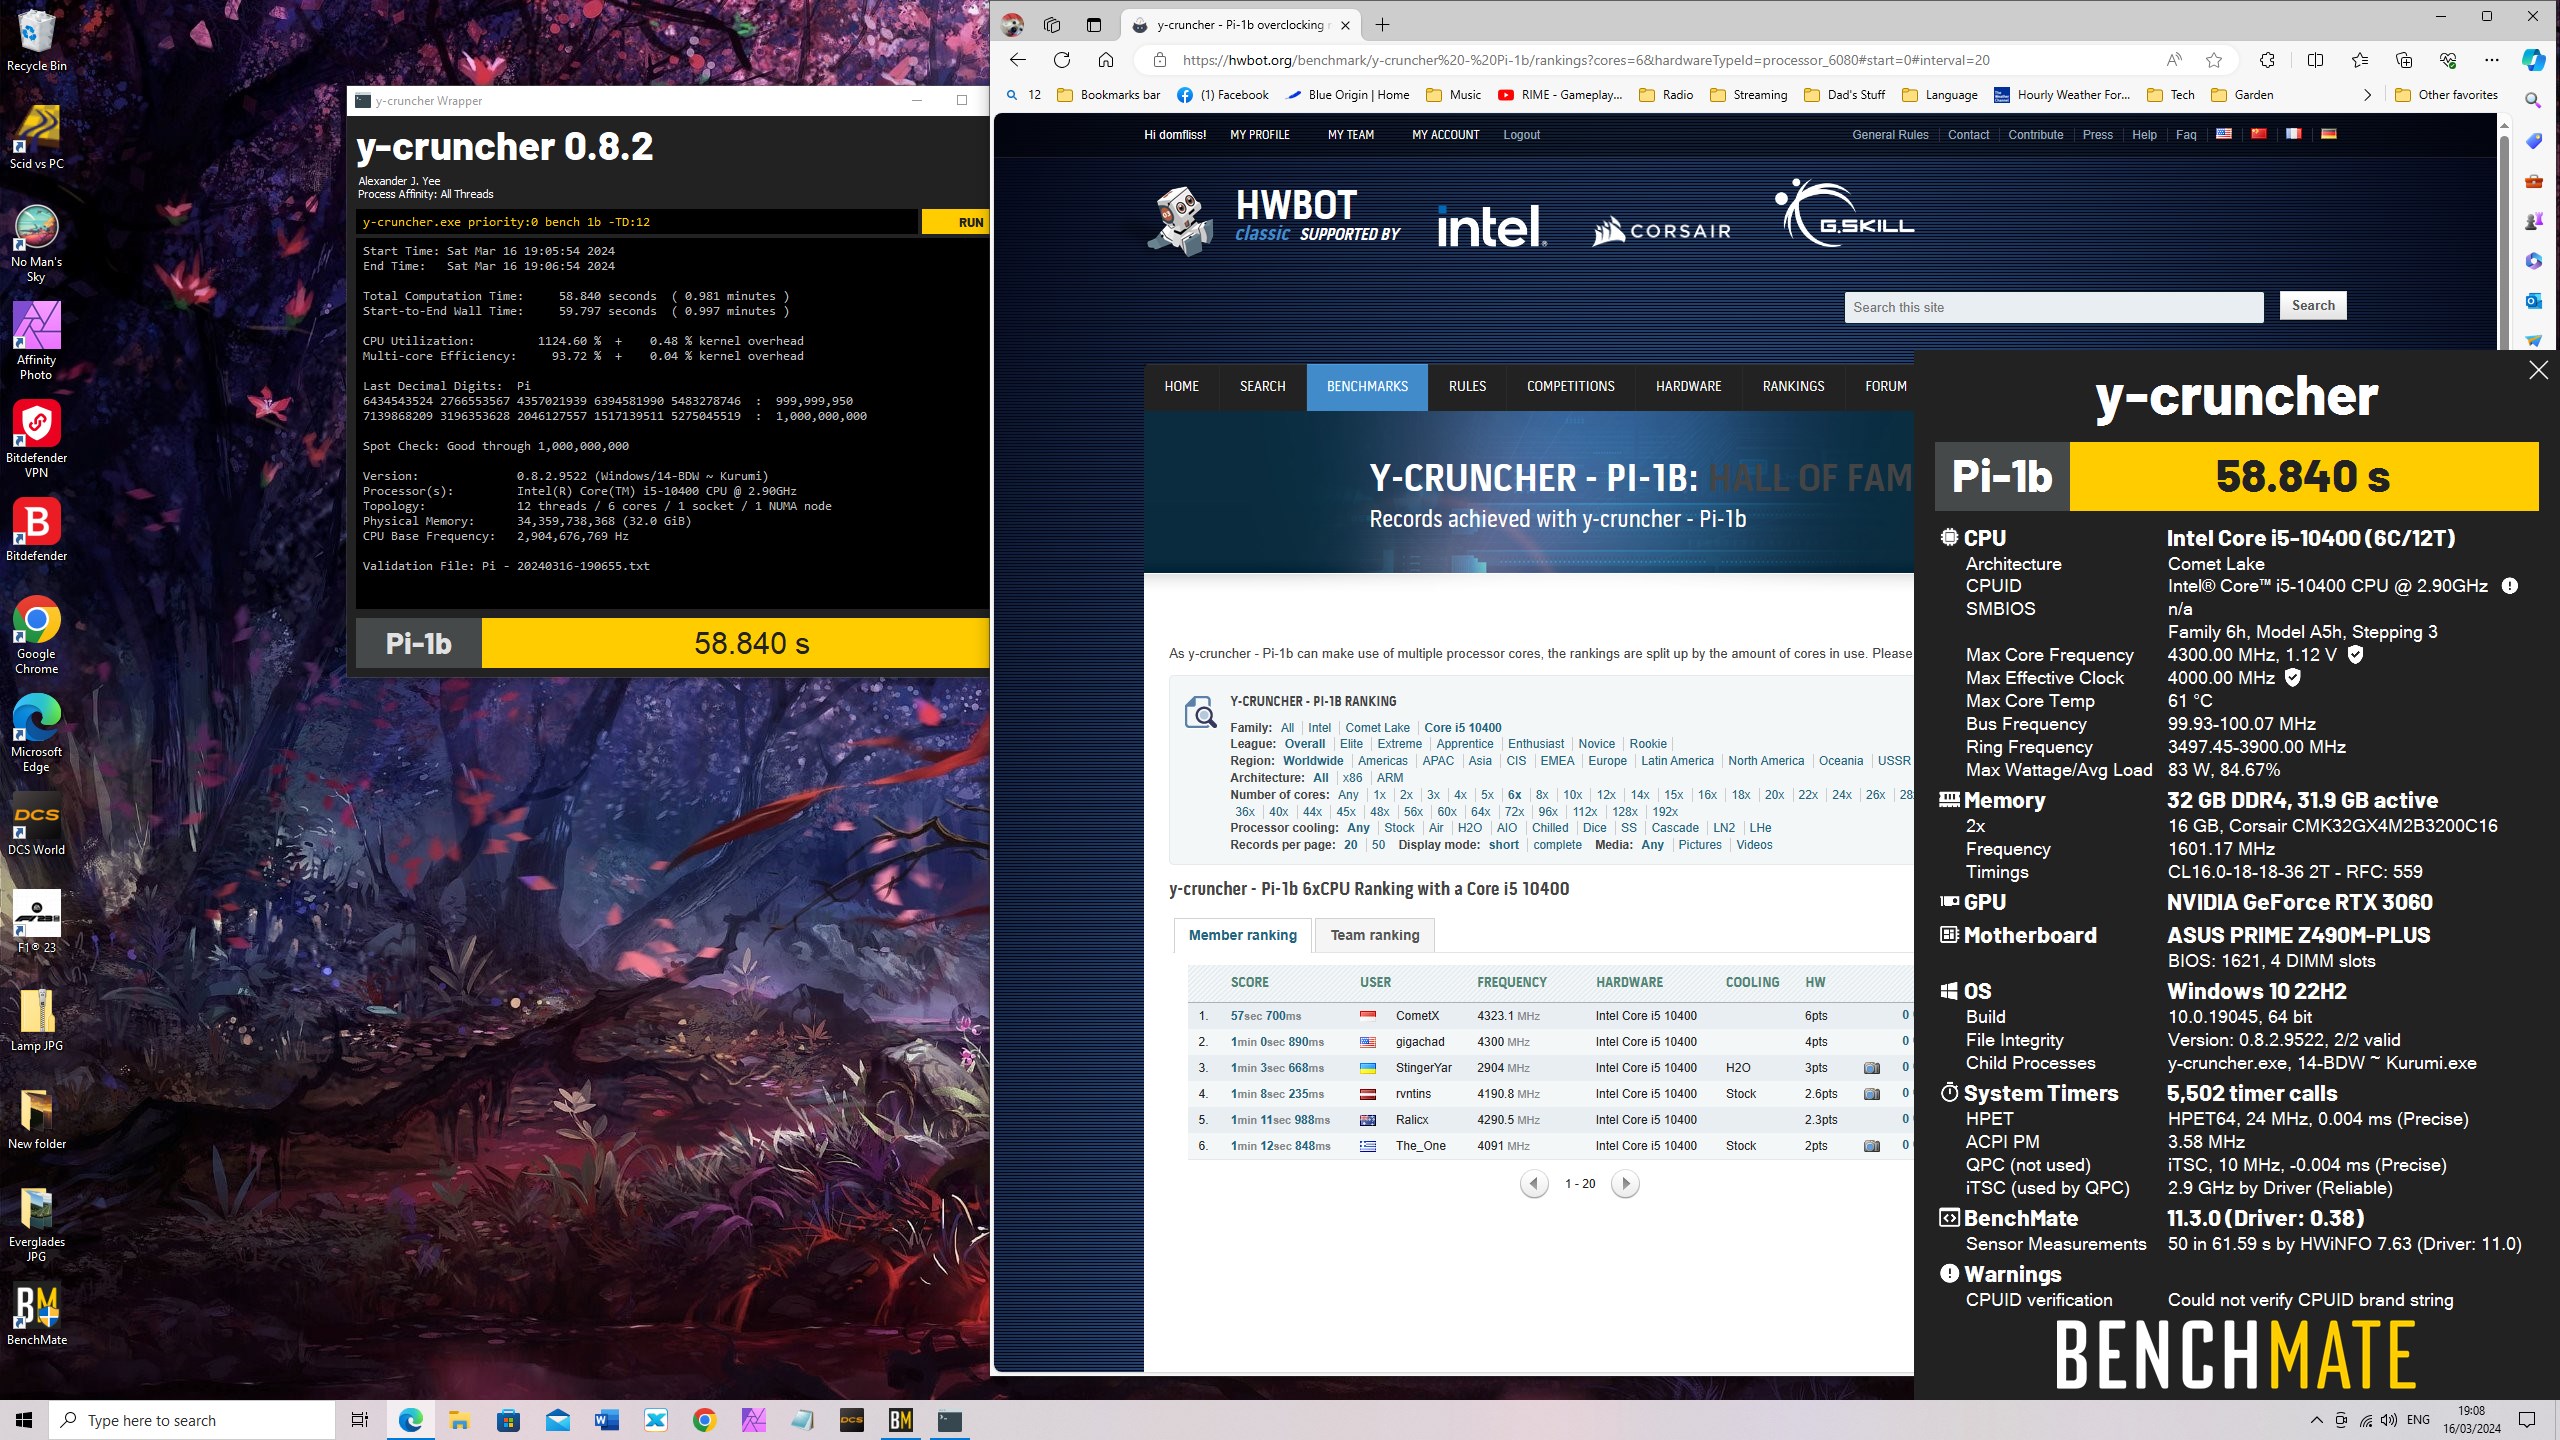Switch display mode to complete

(1557, 845)
